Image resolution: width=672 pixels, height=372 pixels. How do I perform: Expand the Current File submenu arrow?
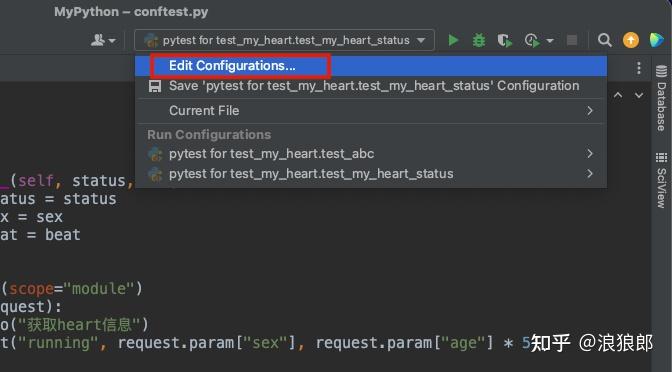tap(590, 111)
